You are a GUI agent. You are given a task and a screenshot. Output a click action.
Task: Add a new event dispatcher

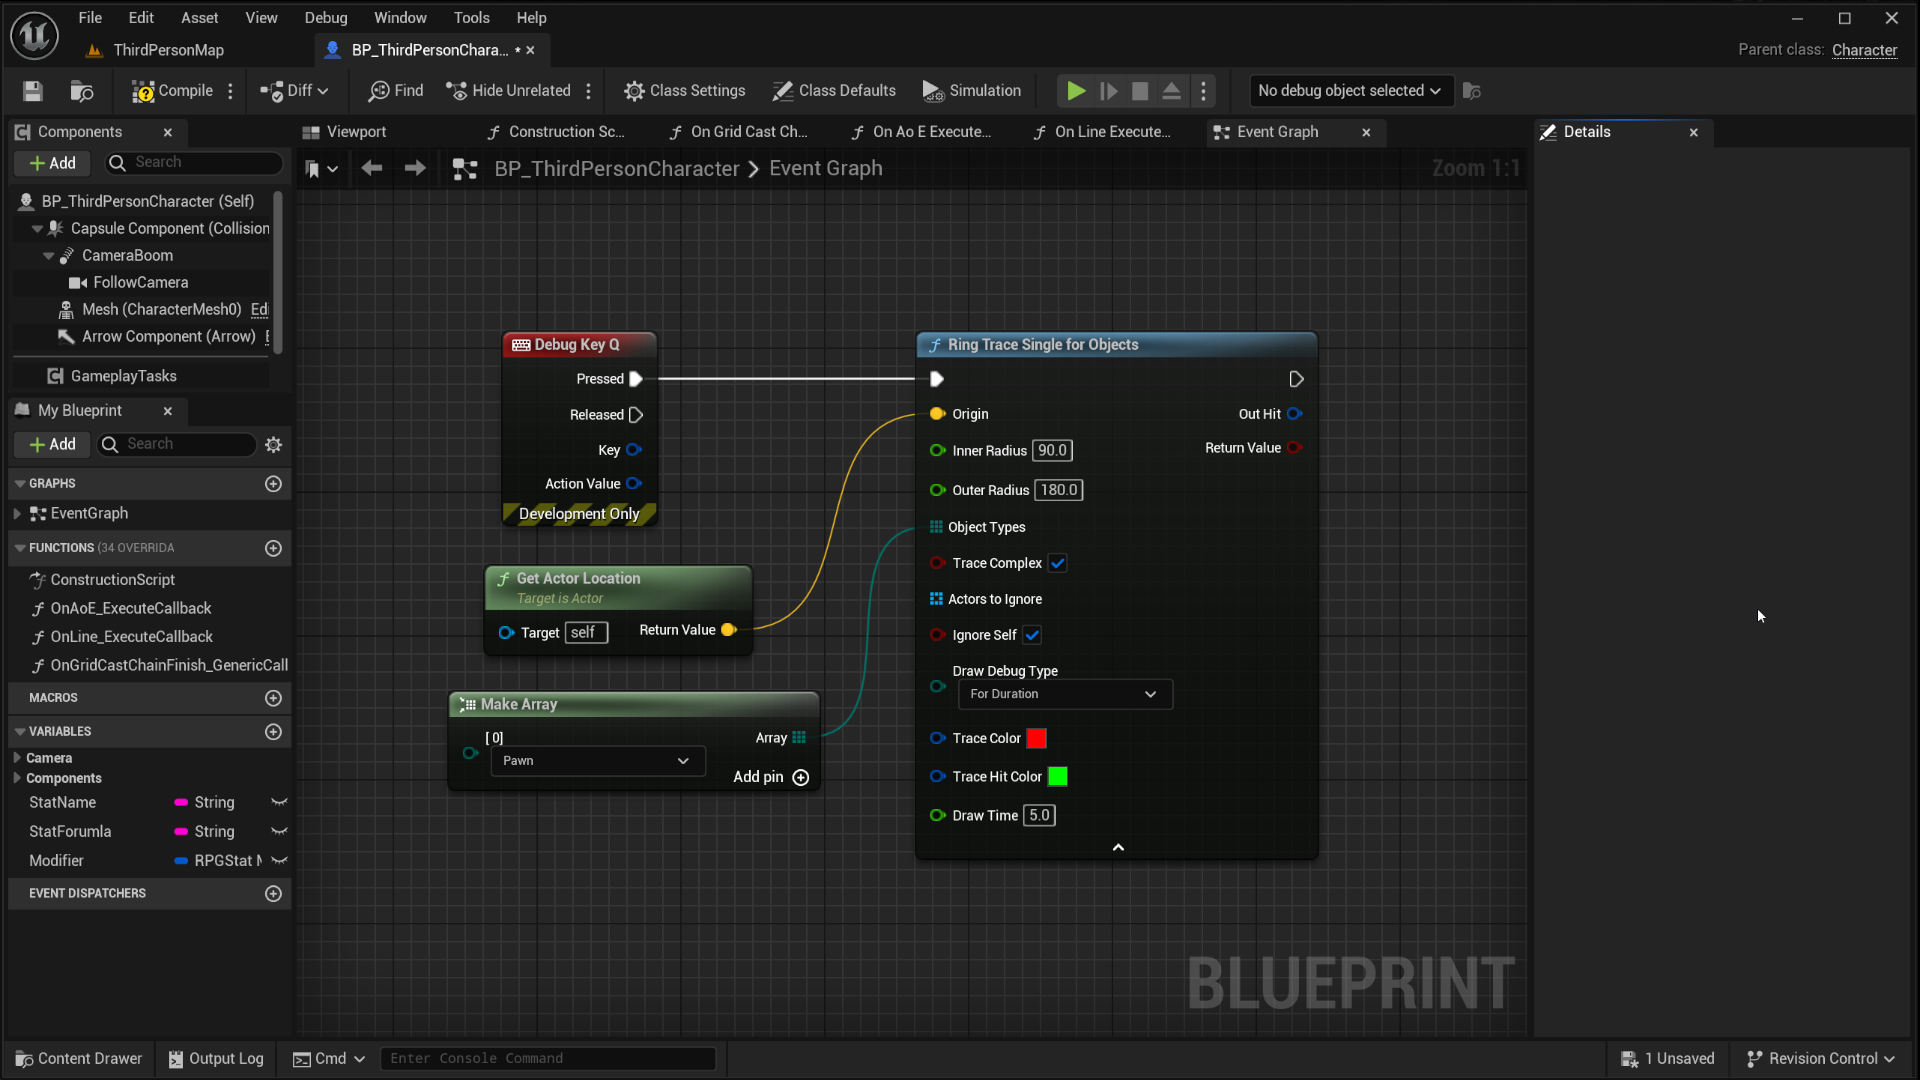273,894
